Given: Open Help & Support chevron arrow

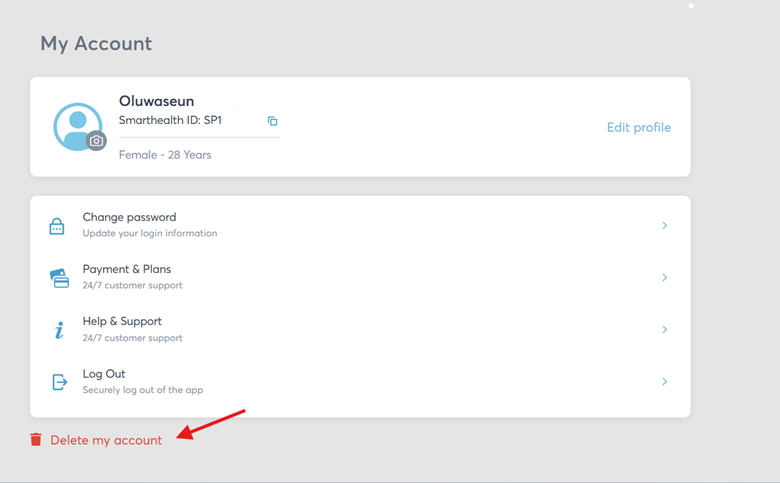Looking at the screenshot, I should 664,330.
